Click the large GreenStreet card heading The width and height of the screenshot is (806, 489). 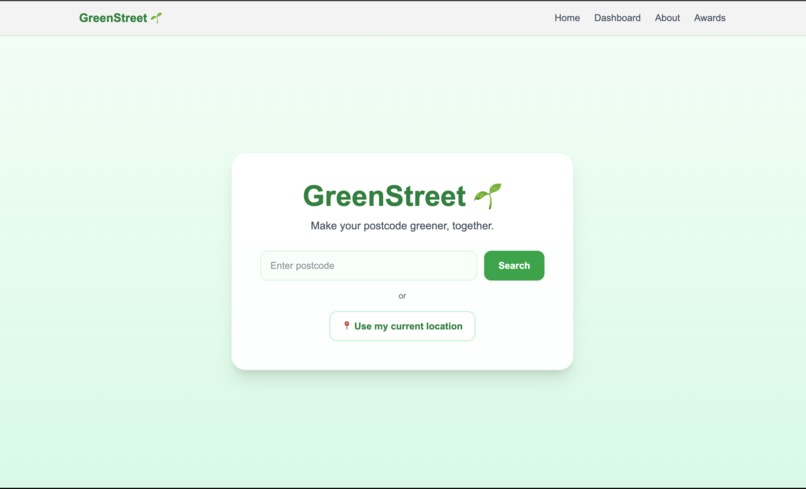tap(402, 196)
